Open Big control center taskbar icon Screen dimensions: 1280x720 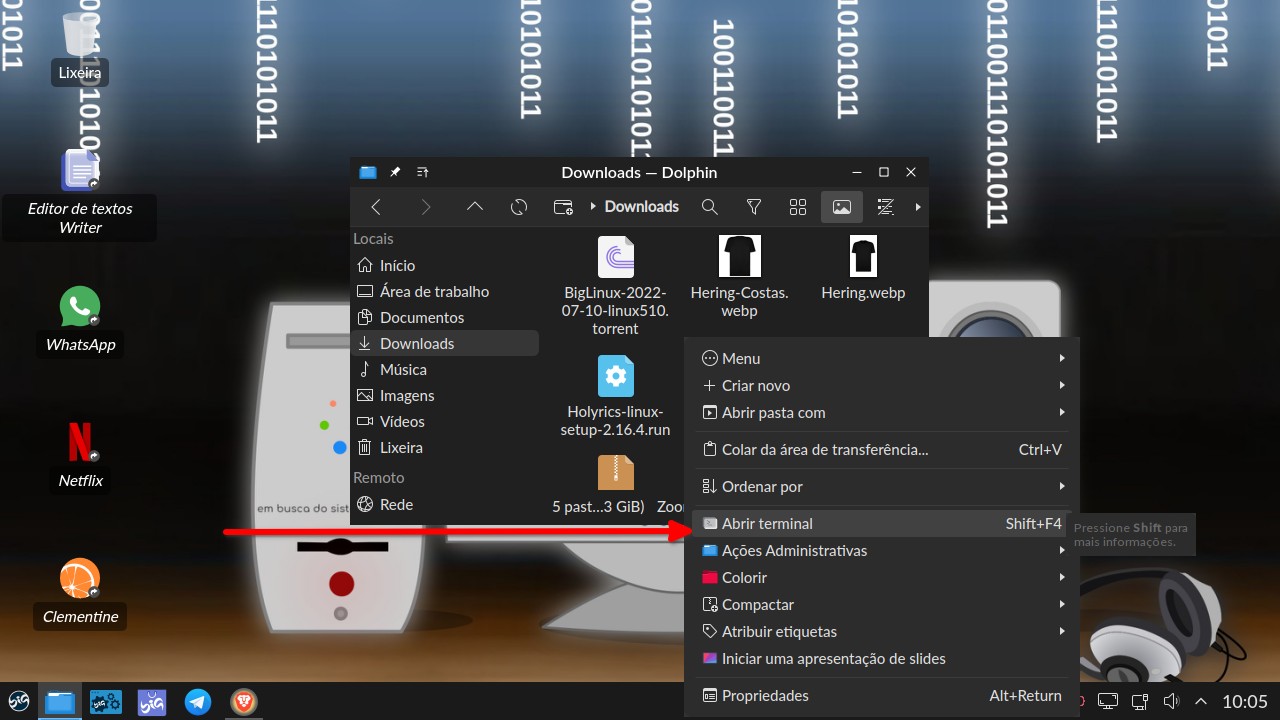click(x=106, y=702)
